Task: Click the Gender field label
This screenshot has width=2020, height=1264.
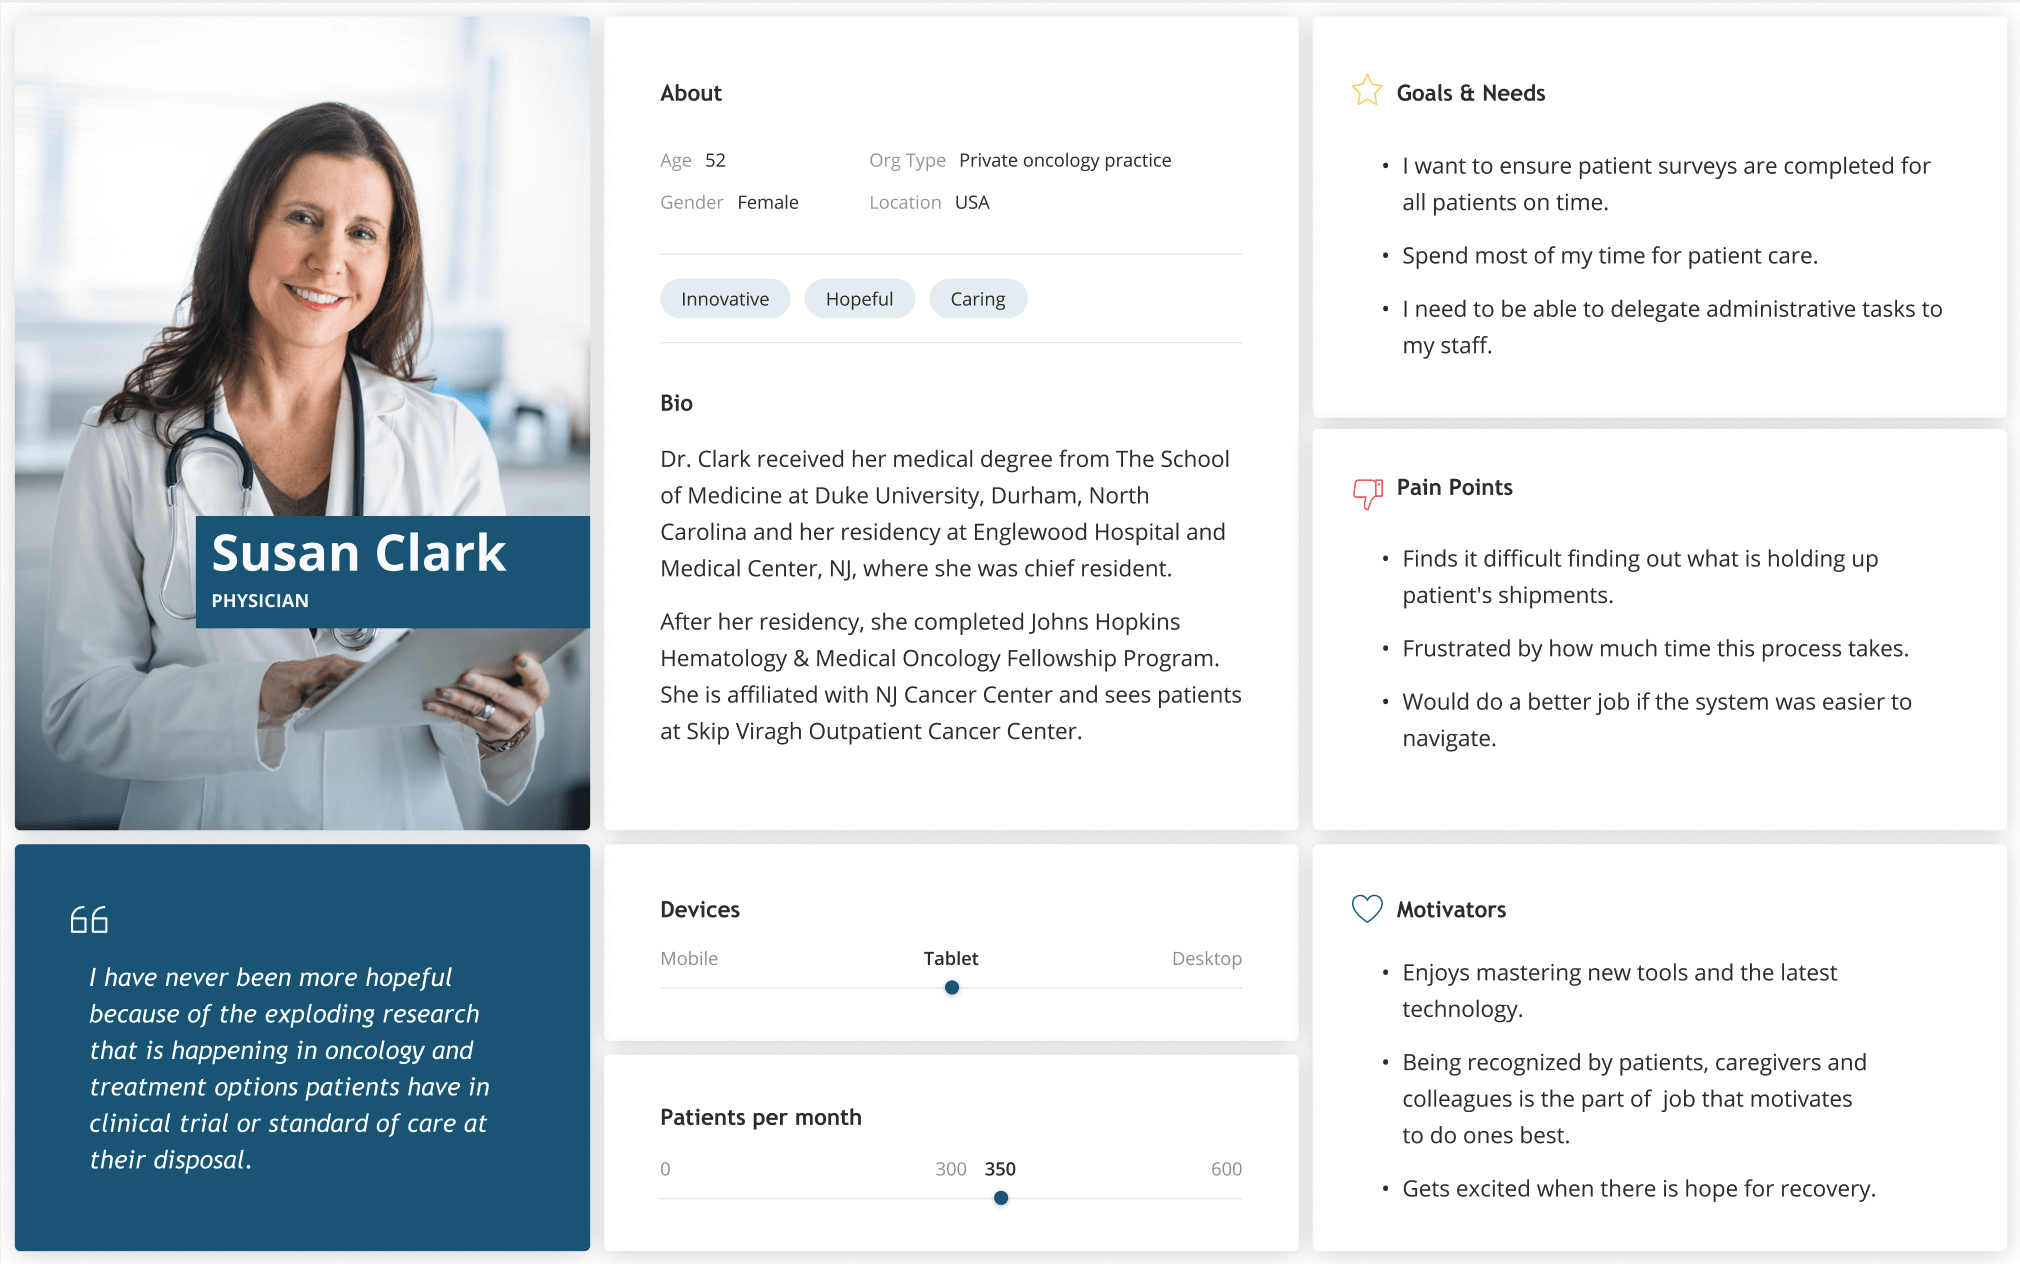Action: click(691, 202)
